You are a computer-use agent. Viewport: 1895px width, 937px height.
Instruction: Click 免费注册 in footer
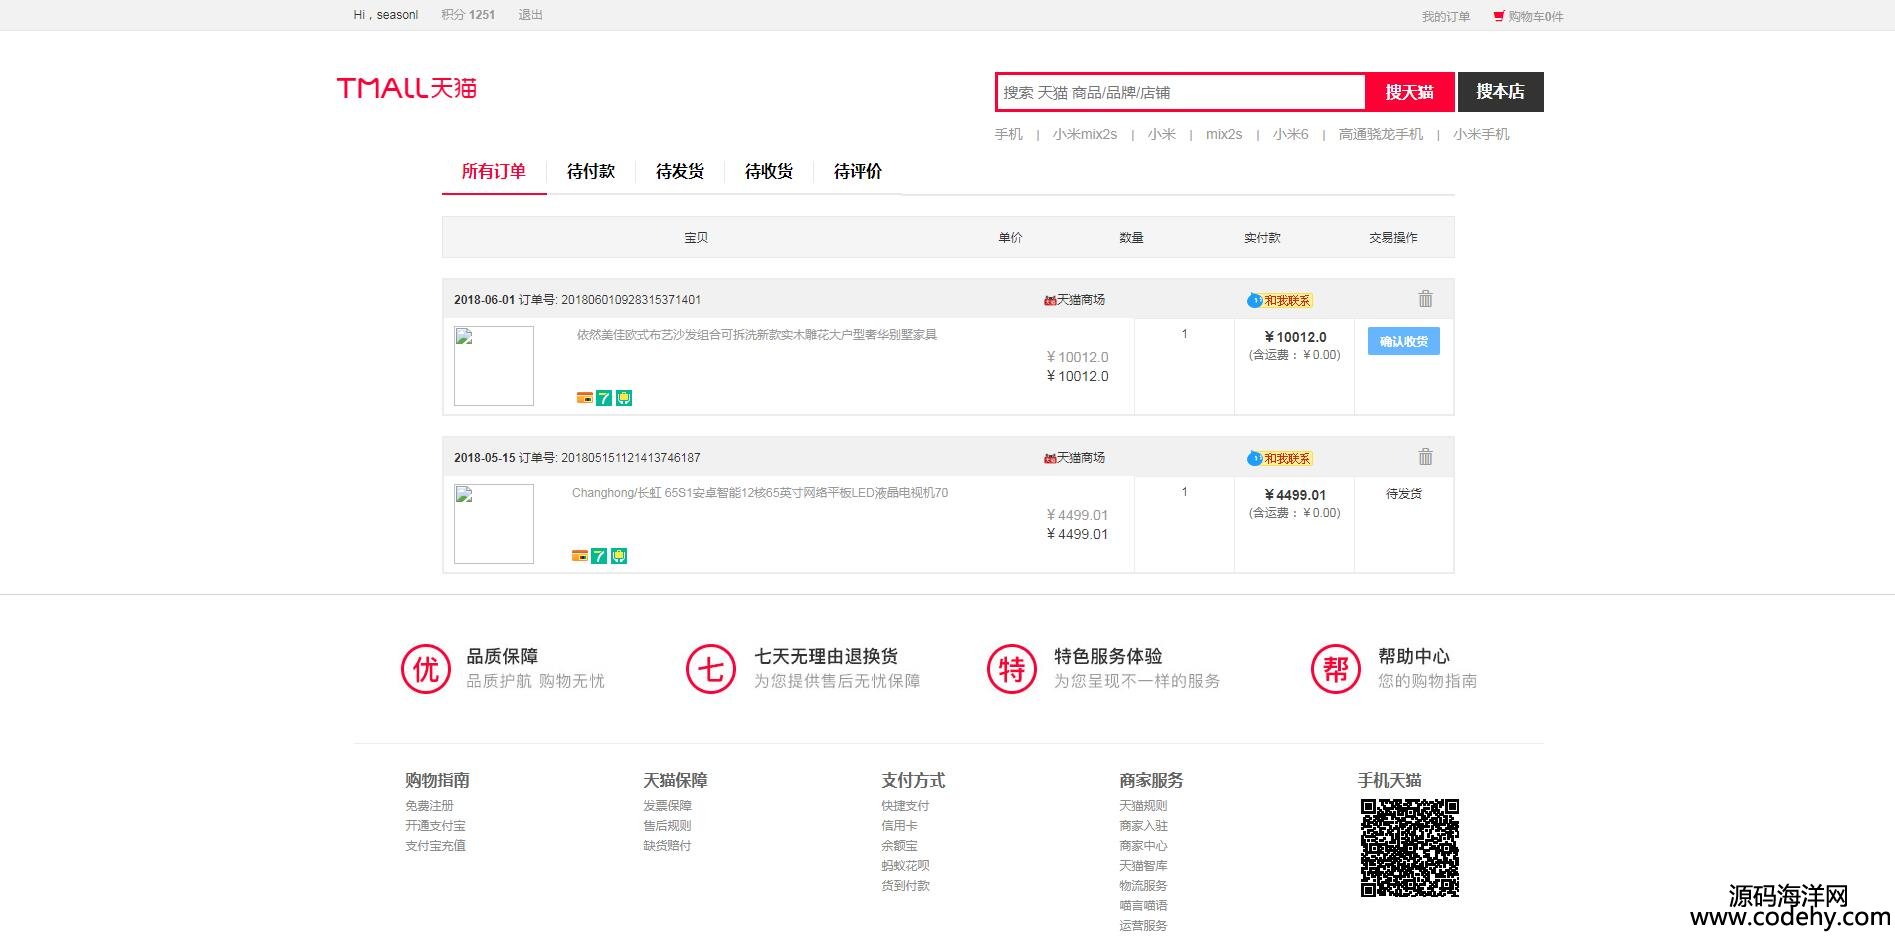pos(429,806)
